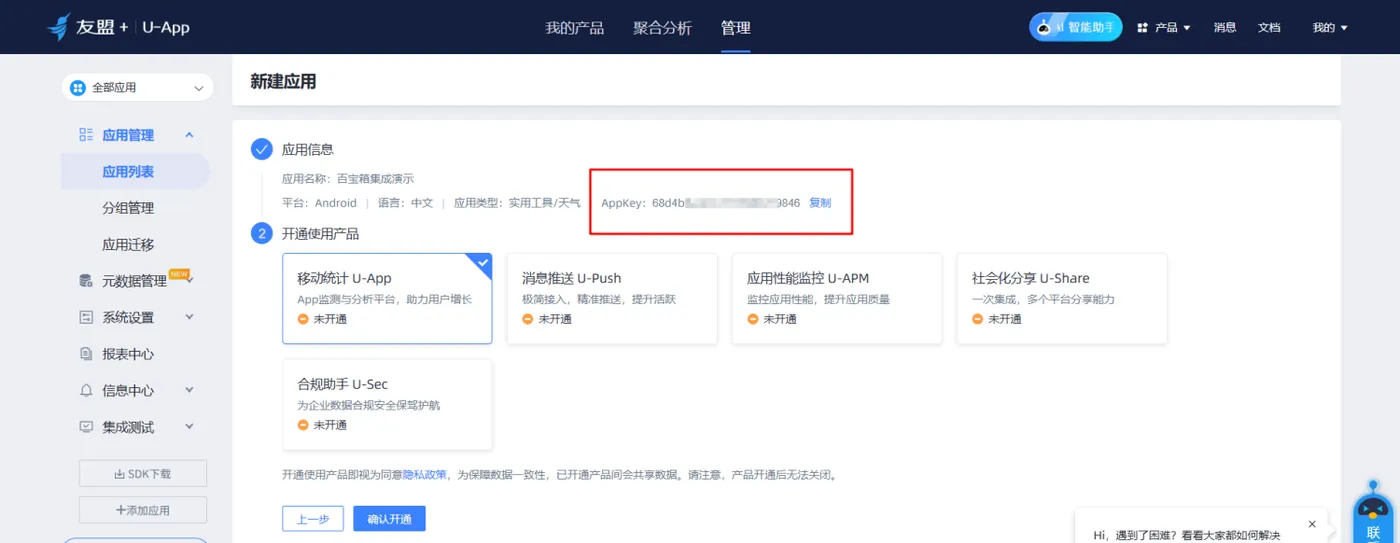Viewport: 1400px width, 543px height.
Task: Click the 全部应用 blue grid icon
Action: click(x=78, y=88)
